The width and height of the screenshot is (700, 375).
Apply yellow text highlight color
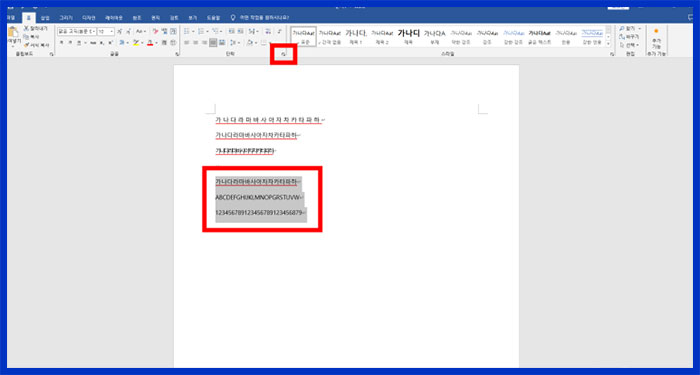136,42
